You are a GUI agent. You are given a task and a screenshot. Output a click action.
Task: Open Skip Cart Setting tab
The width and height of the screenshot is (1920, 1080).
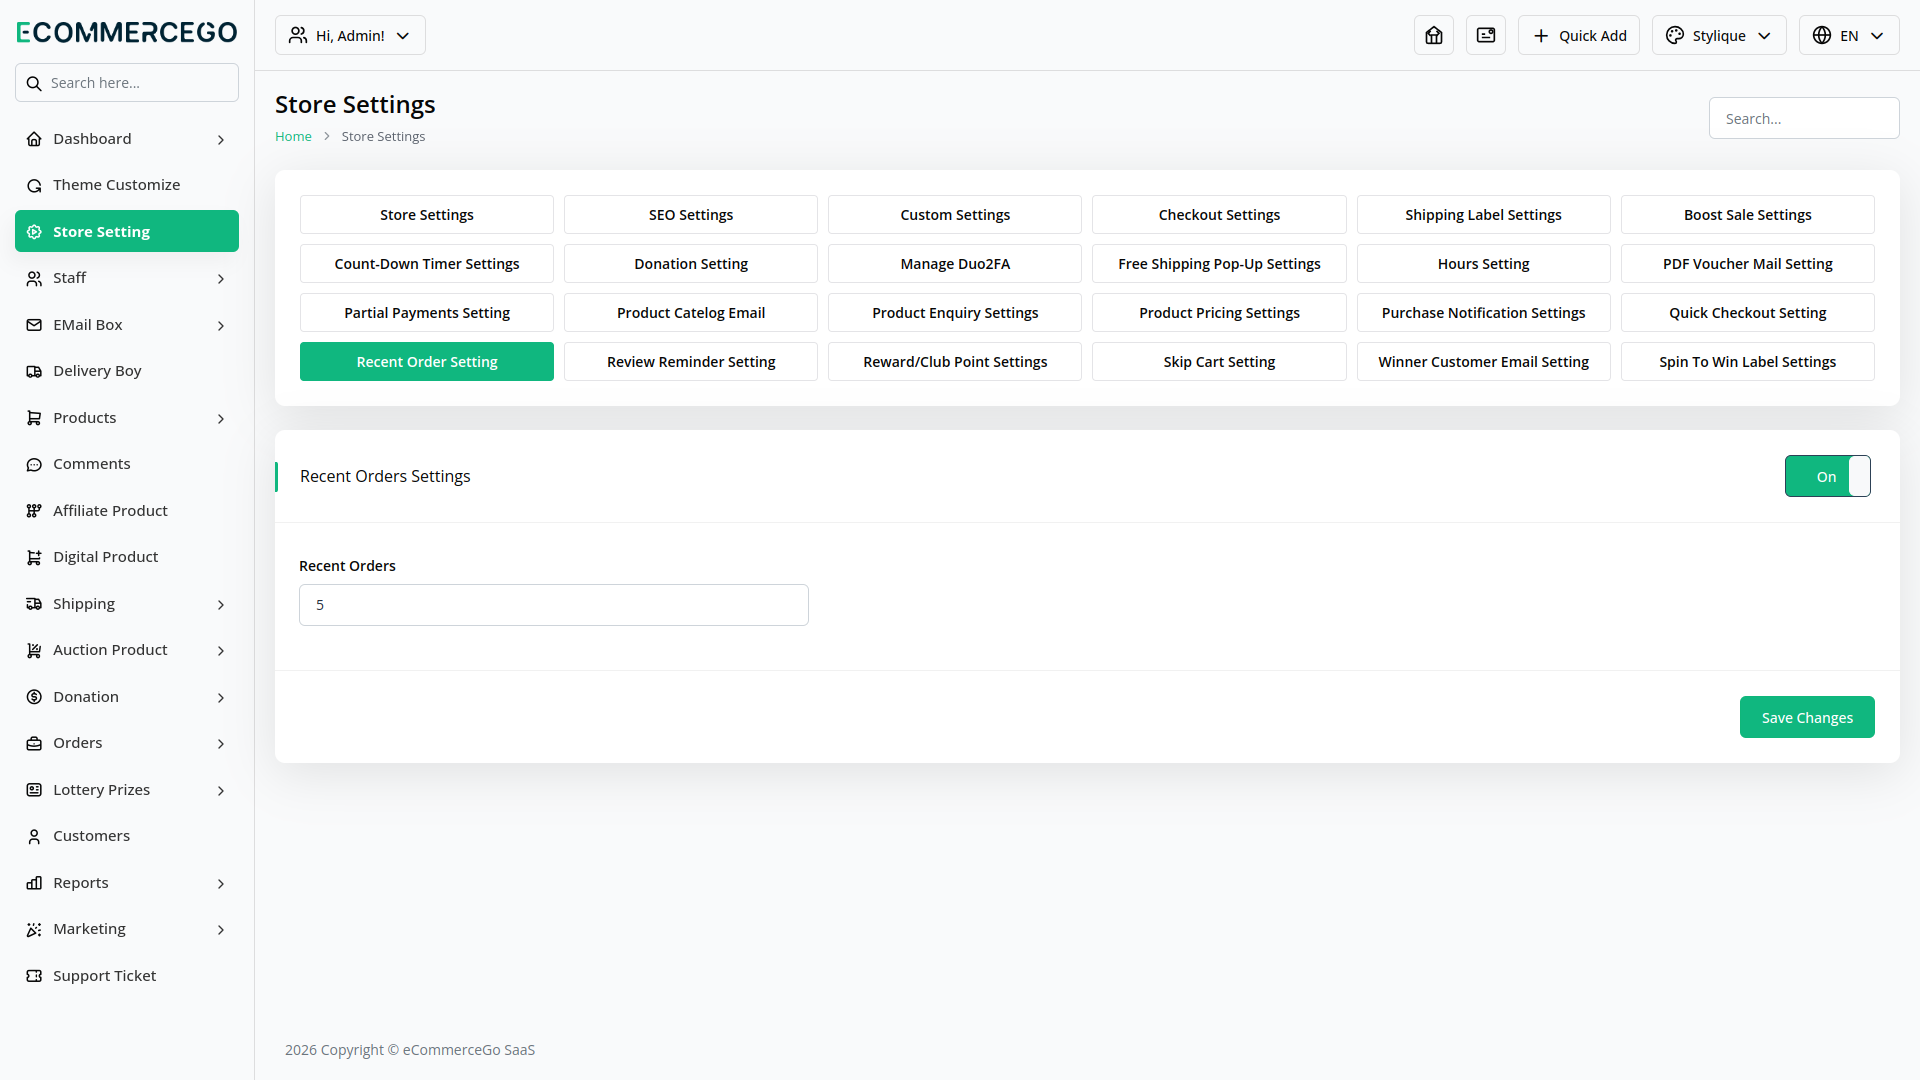1219,362
